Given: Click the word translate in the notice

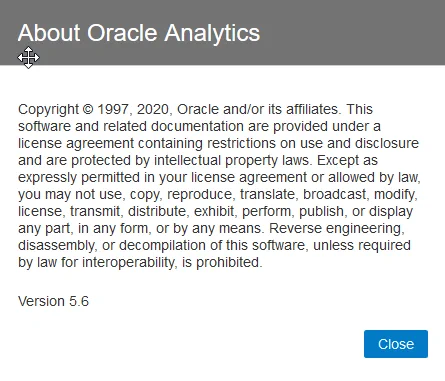Looking at the screenshot, I should pos(268,194).
